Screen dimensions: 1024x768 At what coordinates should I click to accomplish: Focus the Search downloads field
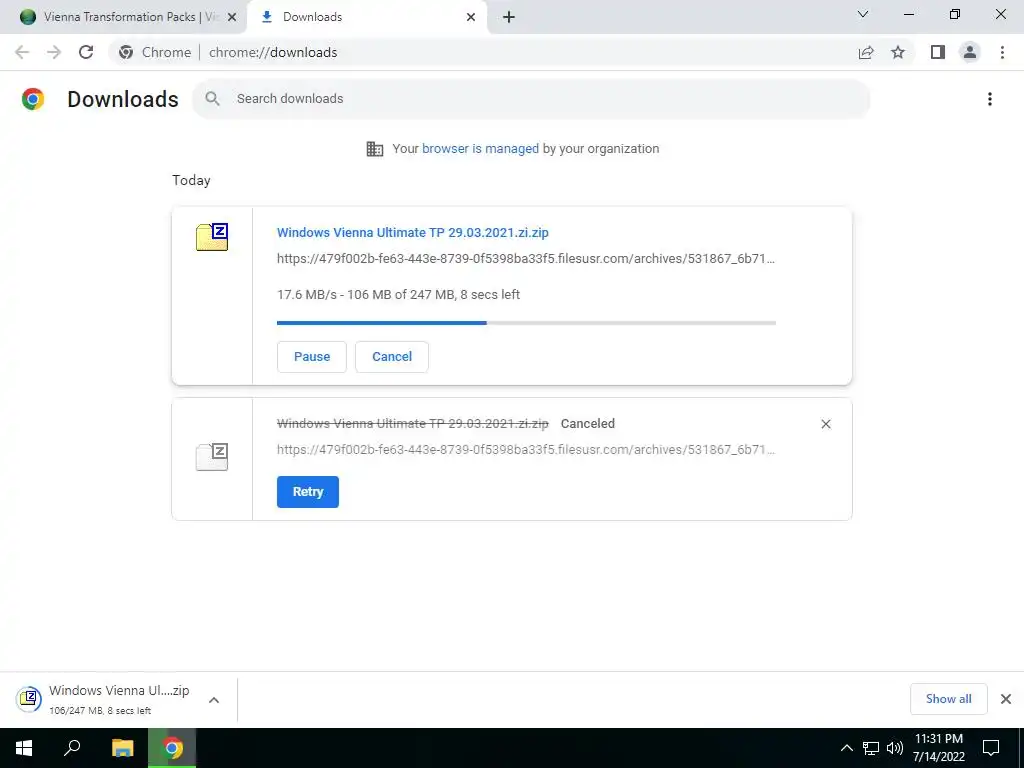click(x=531, y=99)
